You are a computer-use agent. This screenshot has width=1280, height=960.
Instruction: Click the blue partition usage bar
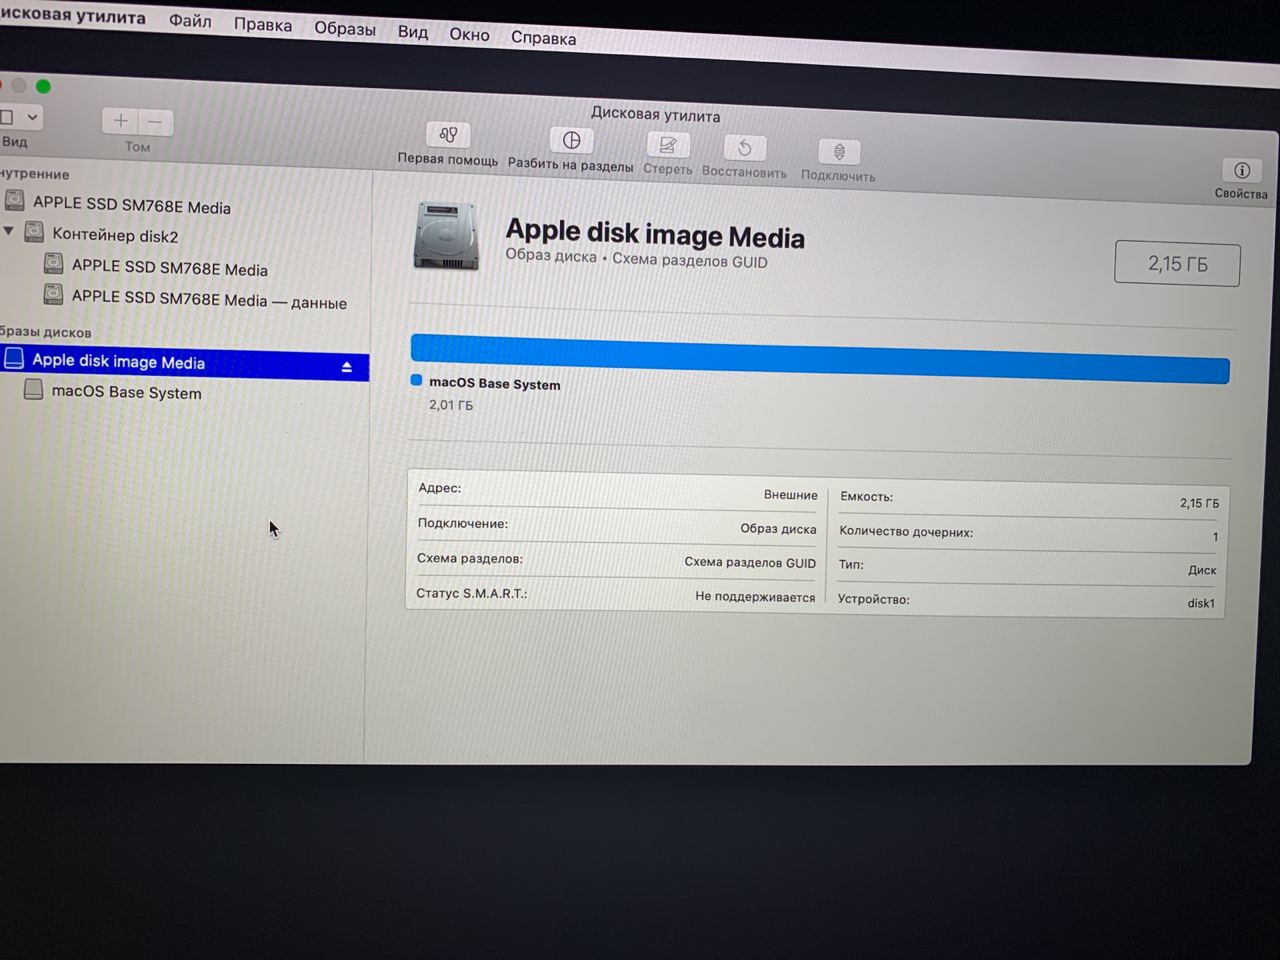820,359
